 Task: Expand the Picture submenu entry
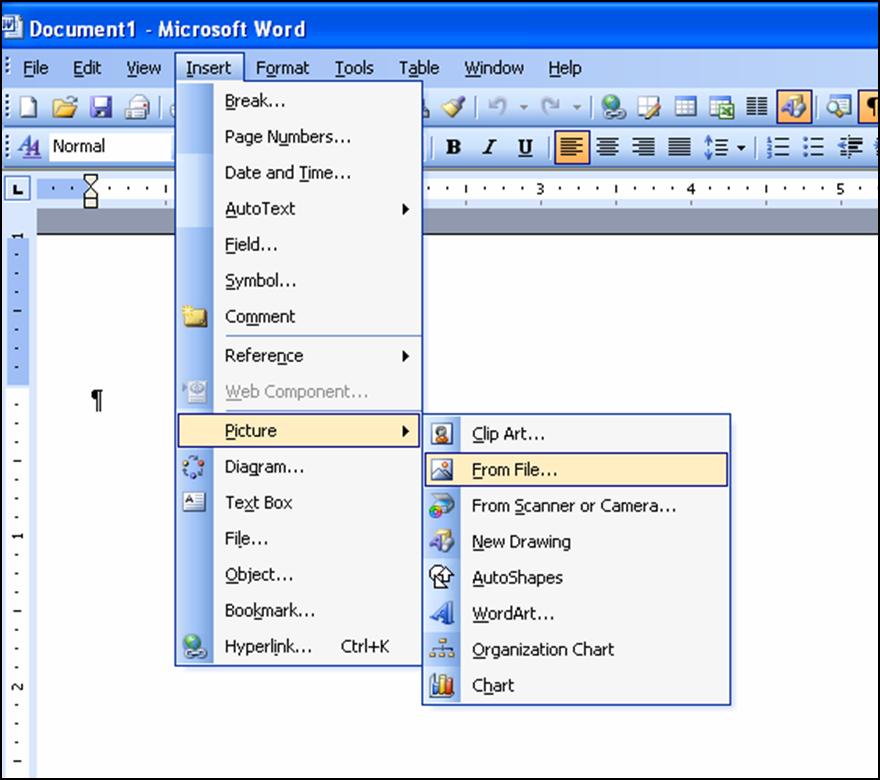click(299, 430)
